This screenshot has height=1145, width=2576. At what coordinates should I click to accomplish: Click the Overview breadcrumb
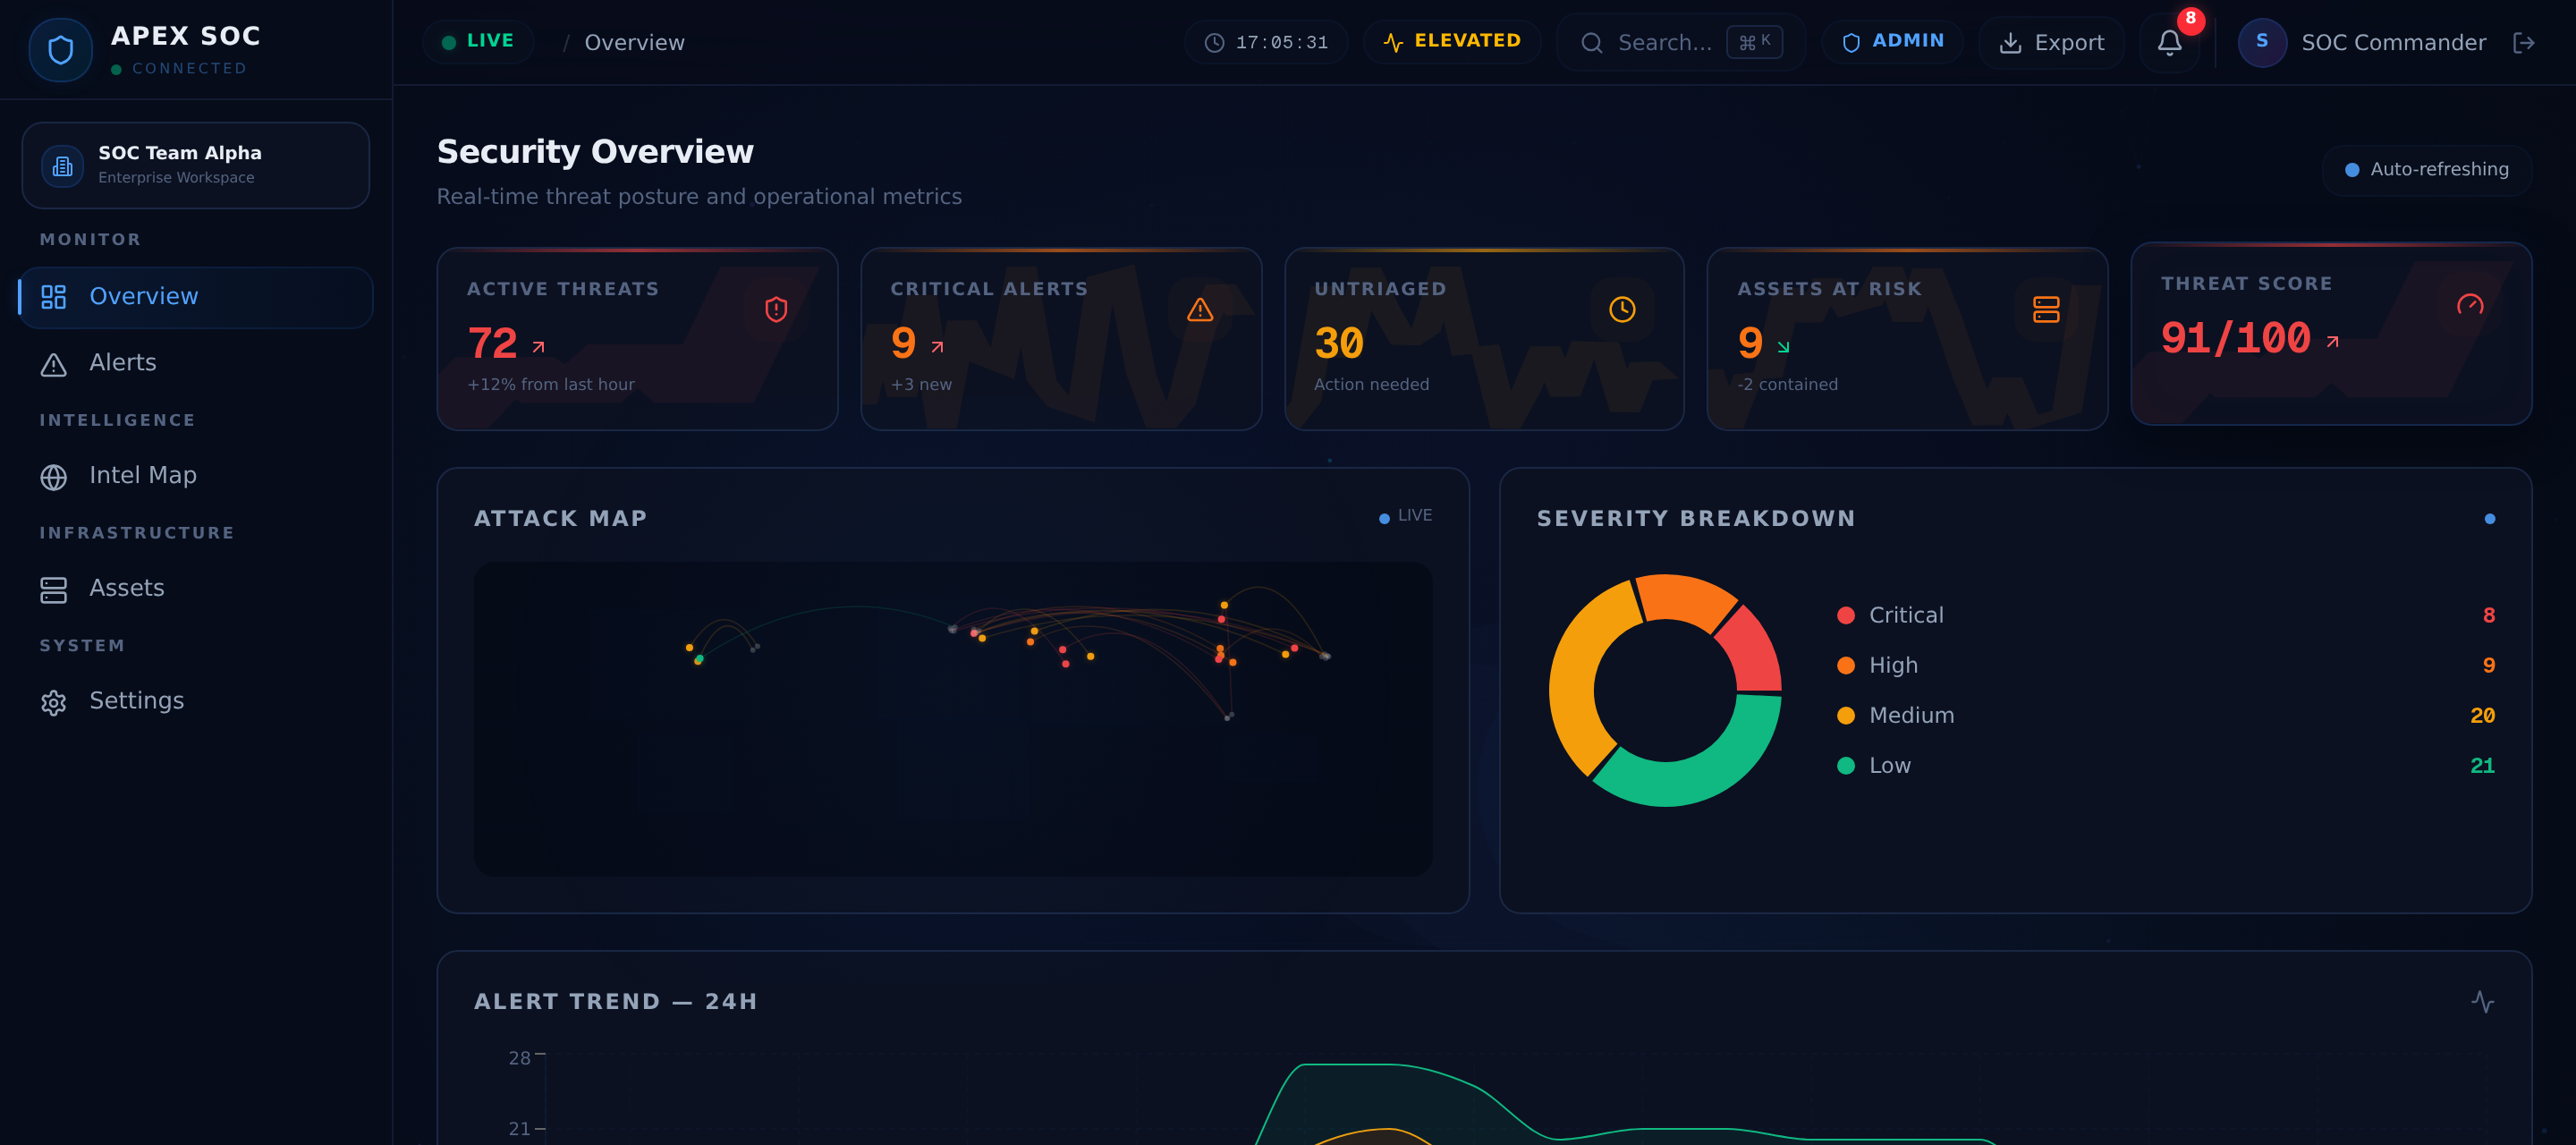tap(634, 43)
